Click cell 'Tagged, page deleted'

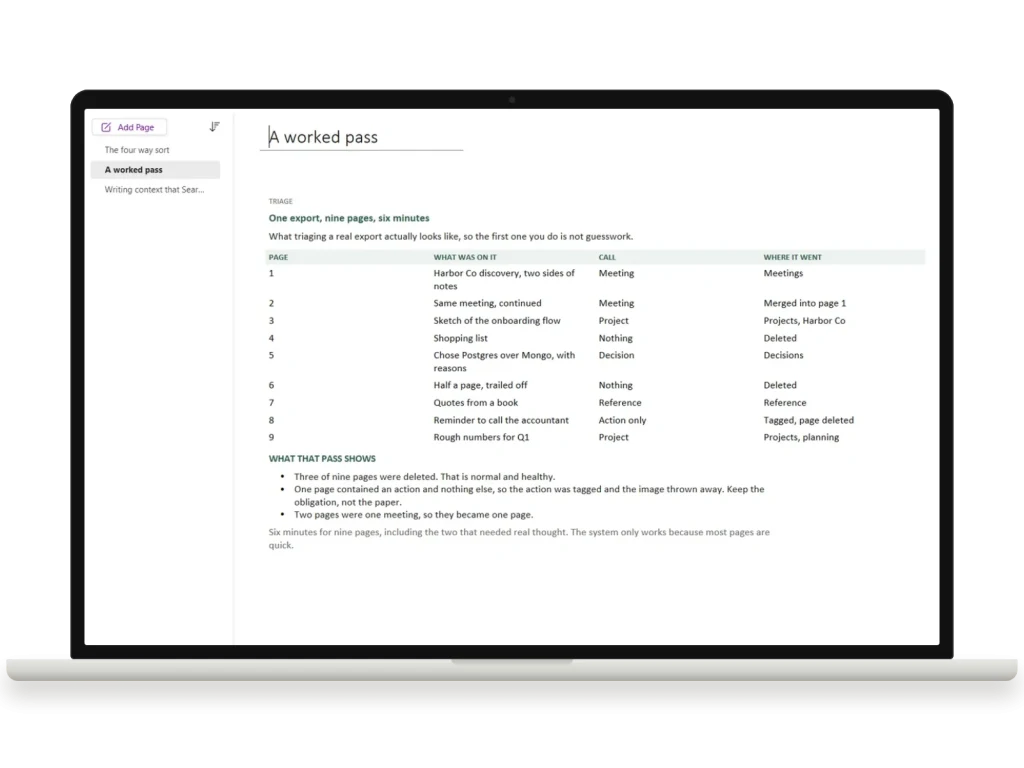click(808, 421)
